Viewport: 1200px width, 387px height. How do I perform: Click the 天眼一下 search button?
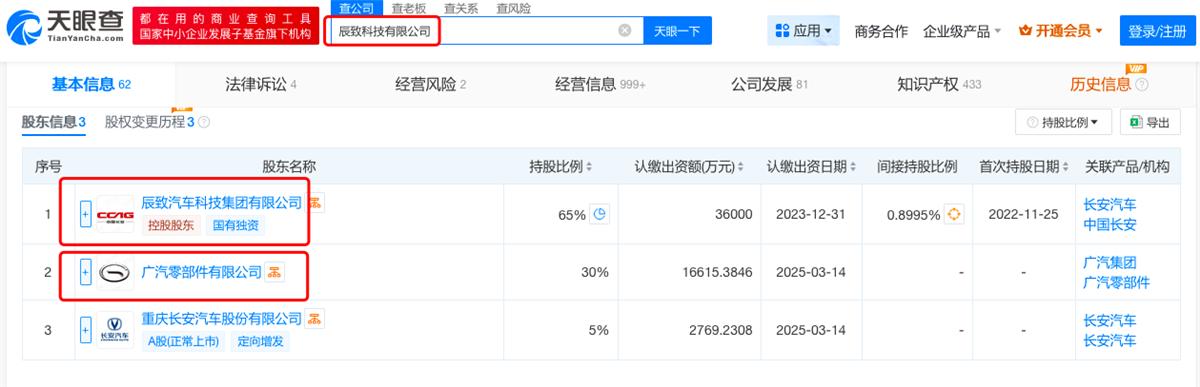[677, 31]
